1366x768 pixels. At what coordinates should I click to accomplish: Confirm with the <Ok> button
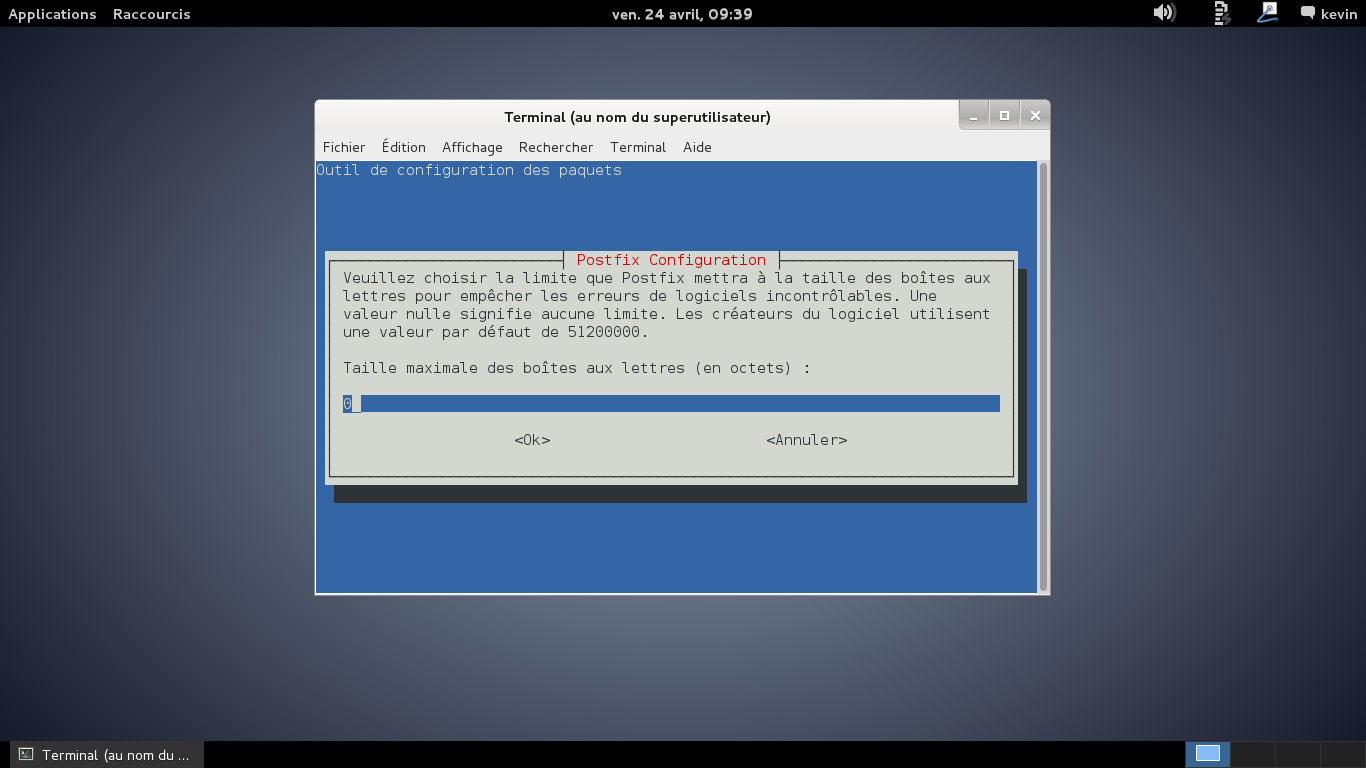coord(532,440)
